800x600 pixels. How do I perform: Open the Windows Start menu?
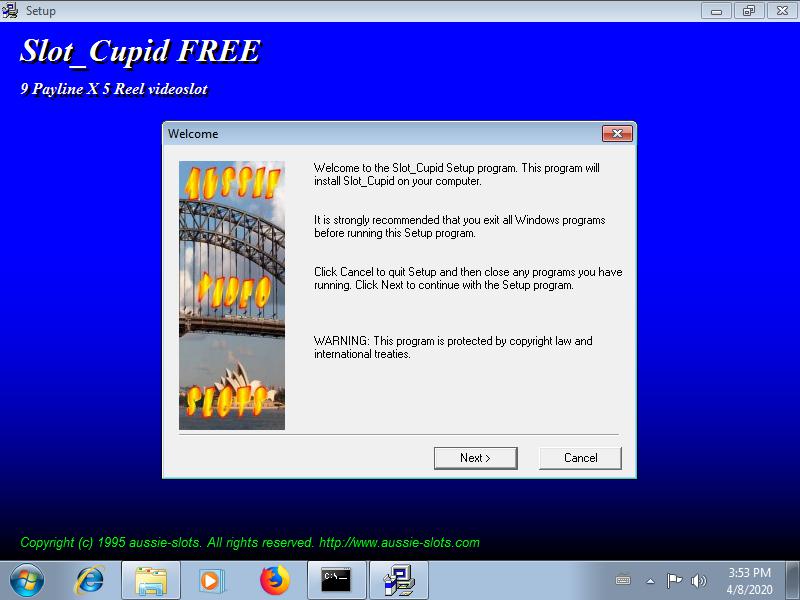pyautogui.click(x=27, y=580)
